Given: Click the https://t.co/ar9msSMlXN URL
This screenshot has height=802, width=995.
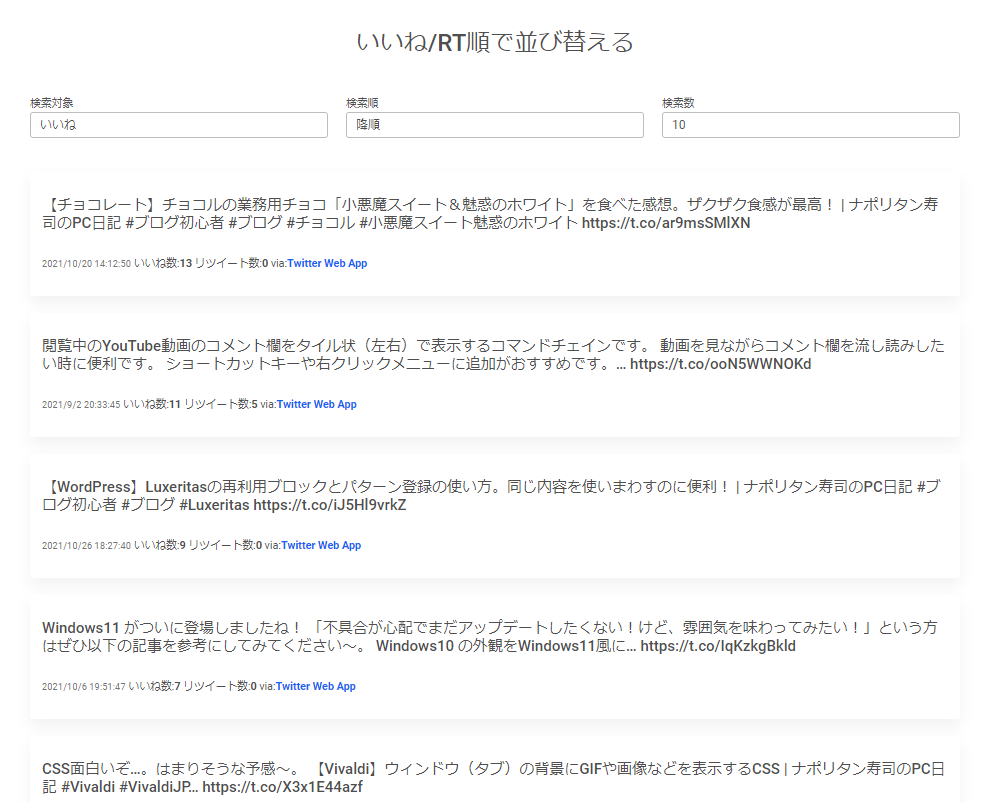Looking at the screenshot, I should click(x=666, y=223).
